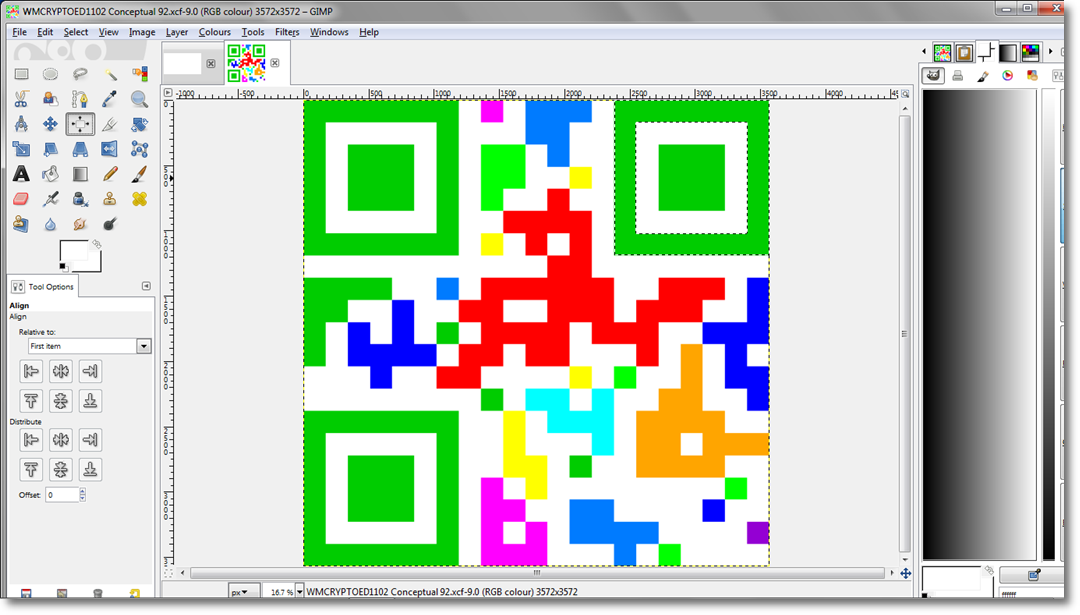Open the background colour swatch
The height and width of the screenshot is (615, 1080).
[x=95, y=264]
